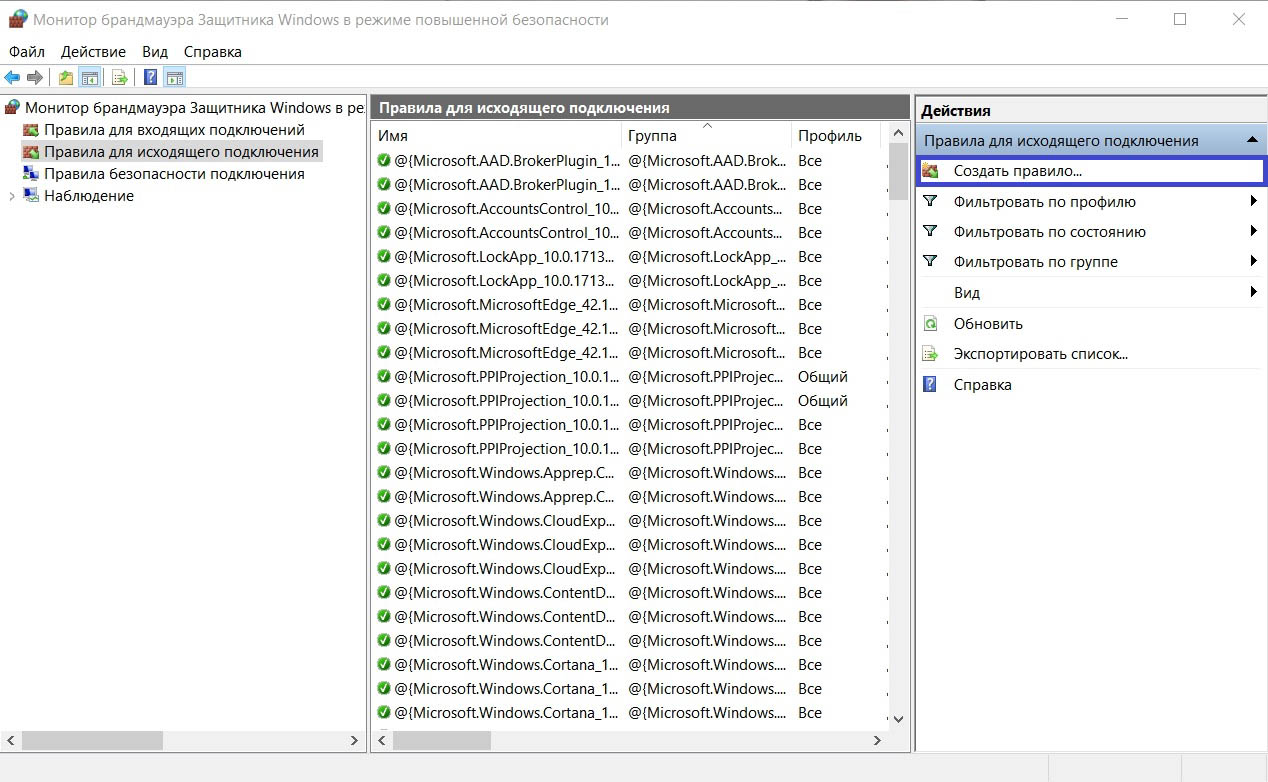The height and width of the screenshot is (782, 1268).
Task: Open the Вид submenu arrow in Actions pane
Action: [1253, 293]
